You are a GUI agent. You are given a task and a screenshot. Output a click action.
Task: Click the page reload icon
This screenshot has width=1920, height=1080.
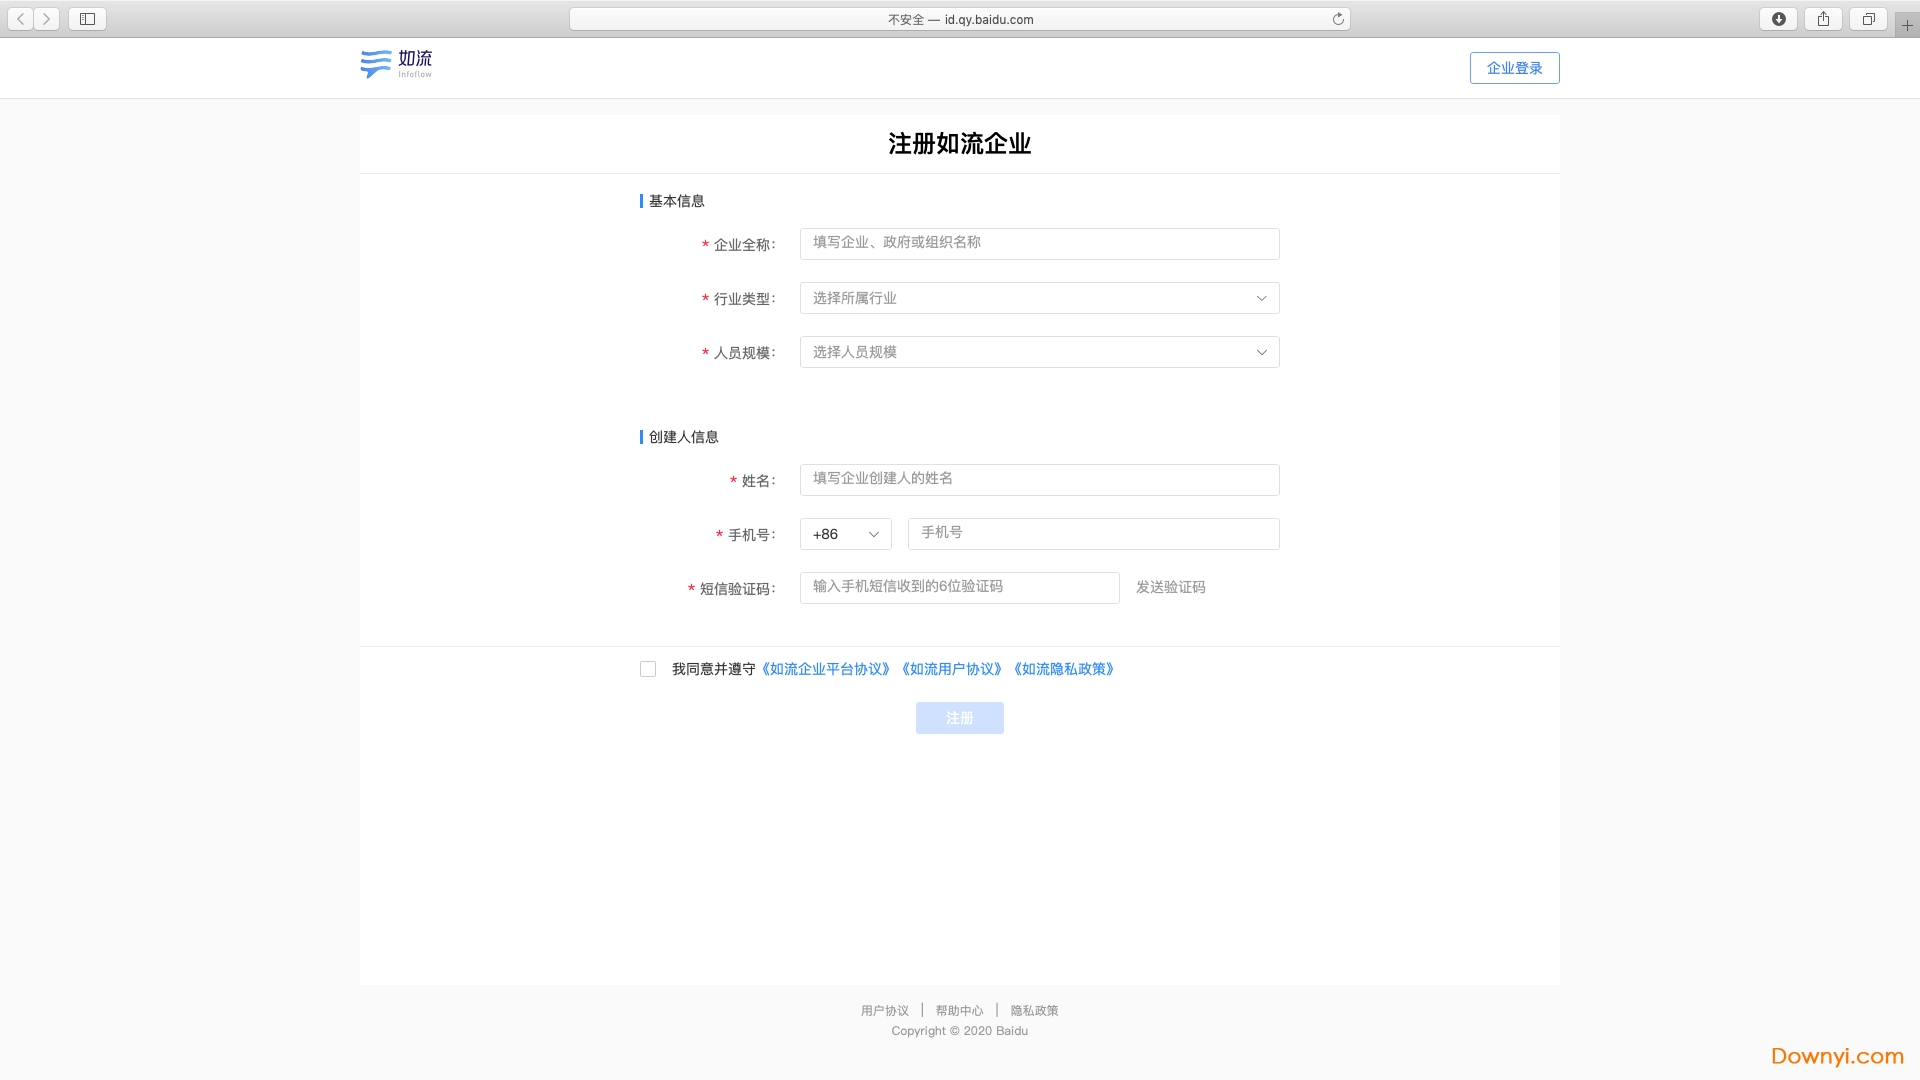(1337, 19)
